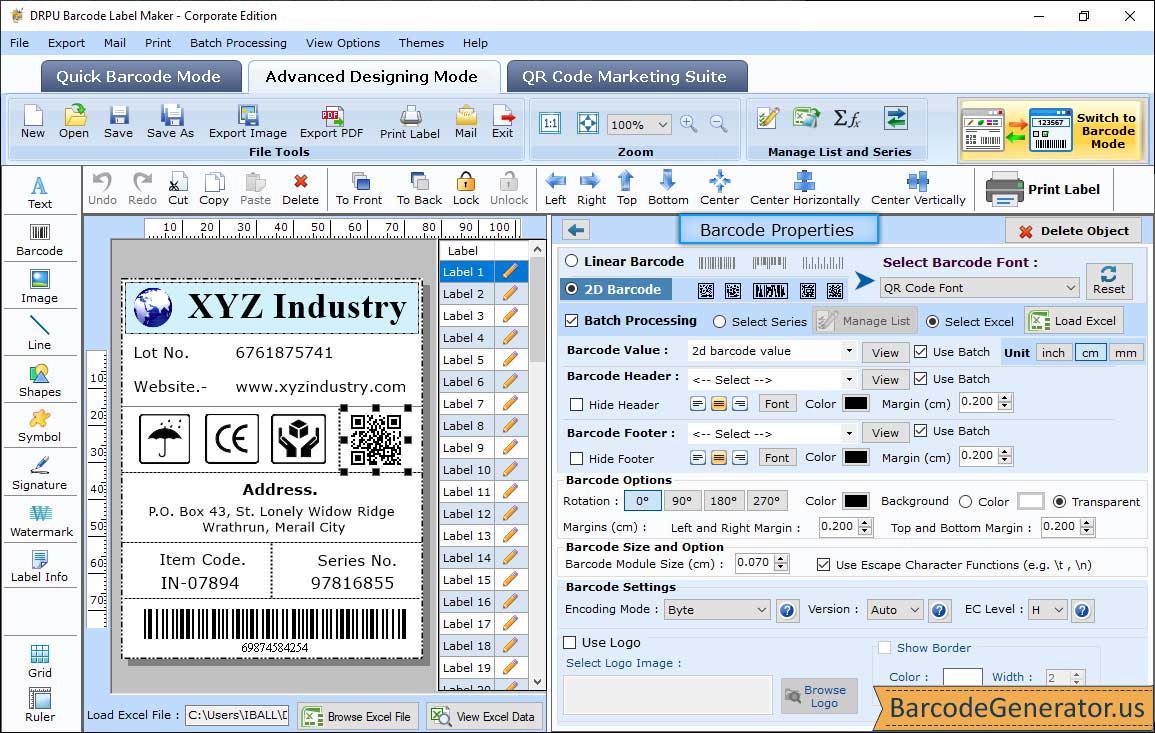Create a New label file
Image resolution: width=1155 pixels, height=733 pixels.
[x=32, y=122]
